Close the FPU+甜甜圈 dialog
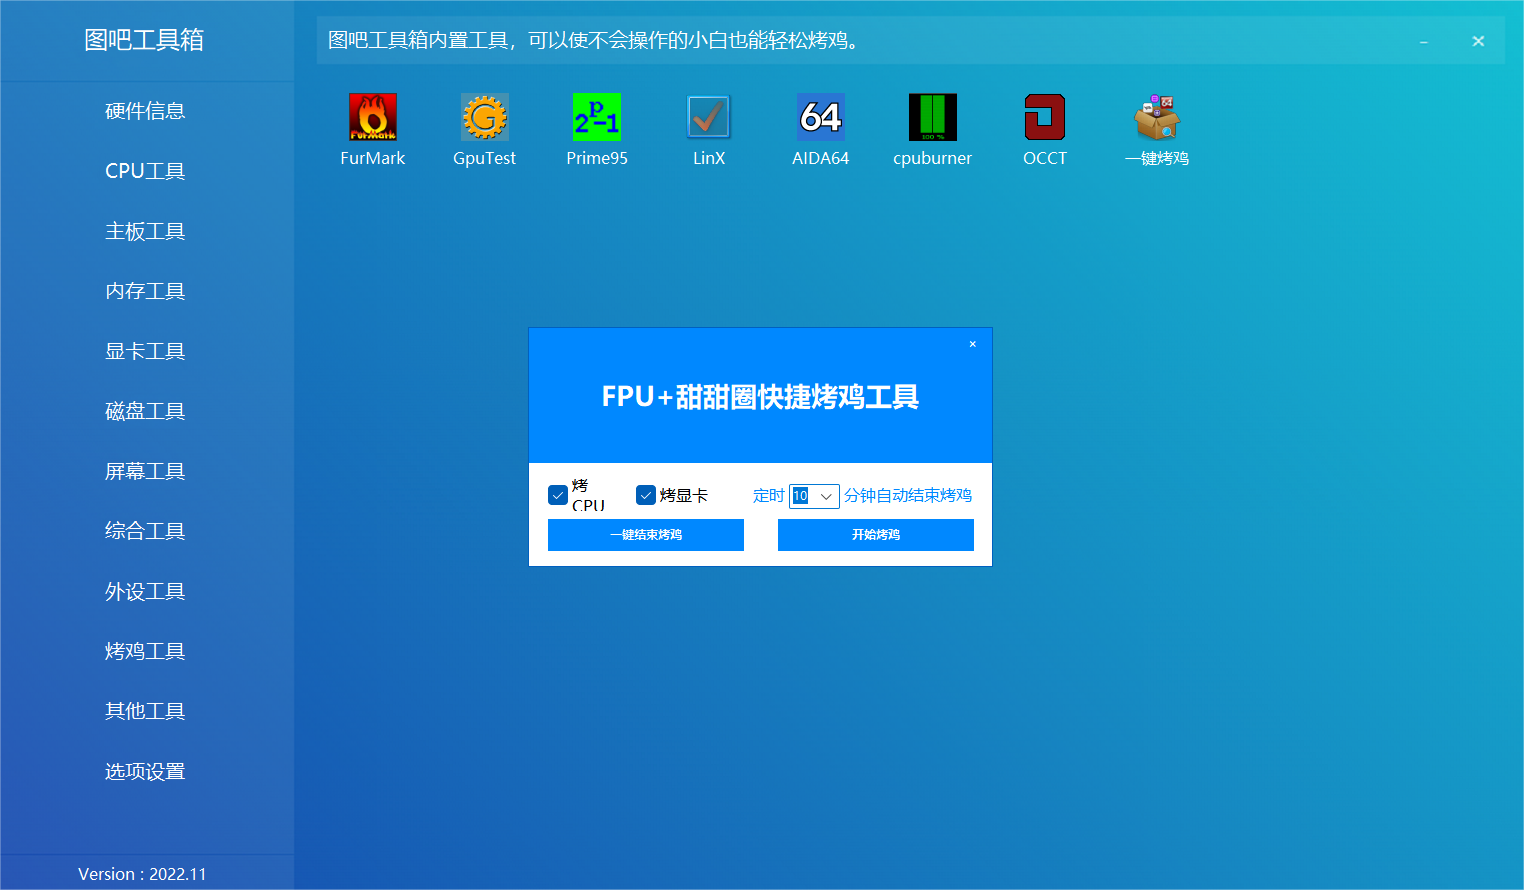This screenshot has height=890, width=1524. [972, 344]
